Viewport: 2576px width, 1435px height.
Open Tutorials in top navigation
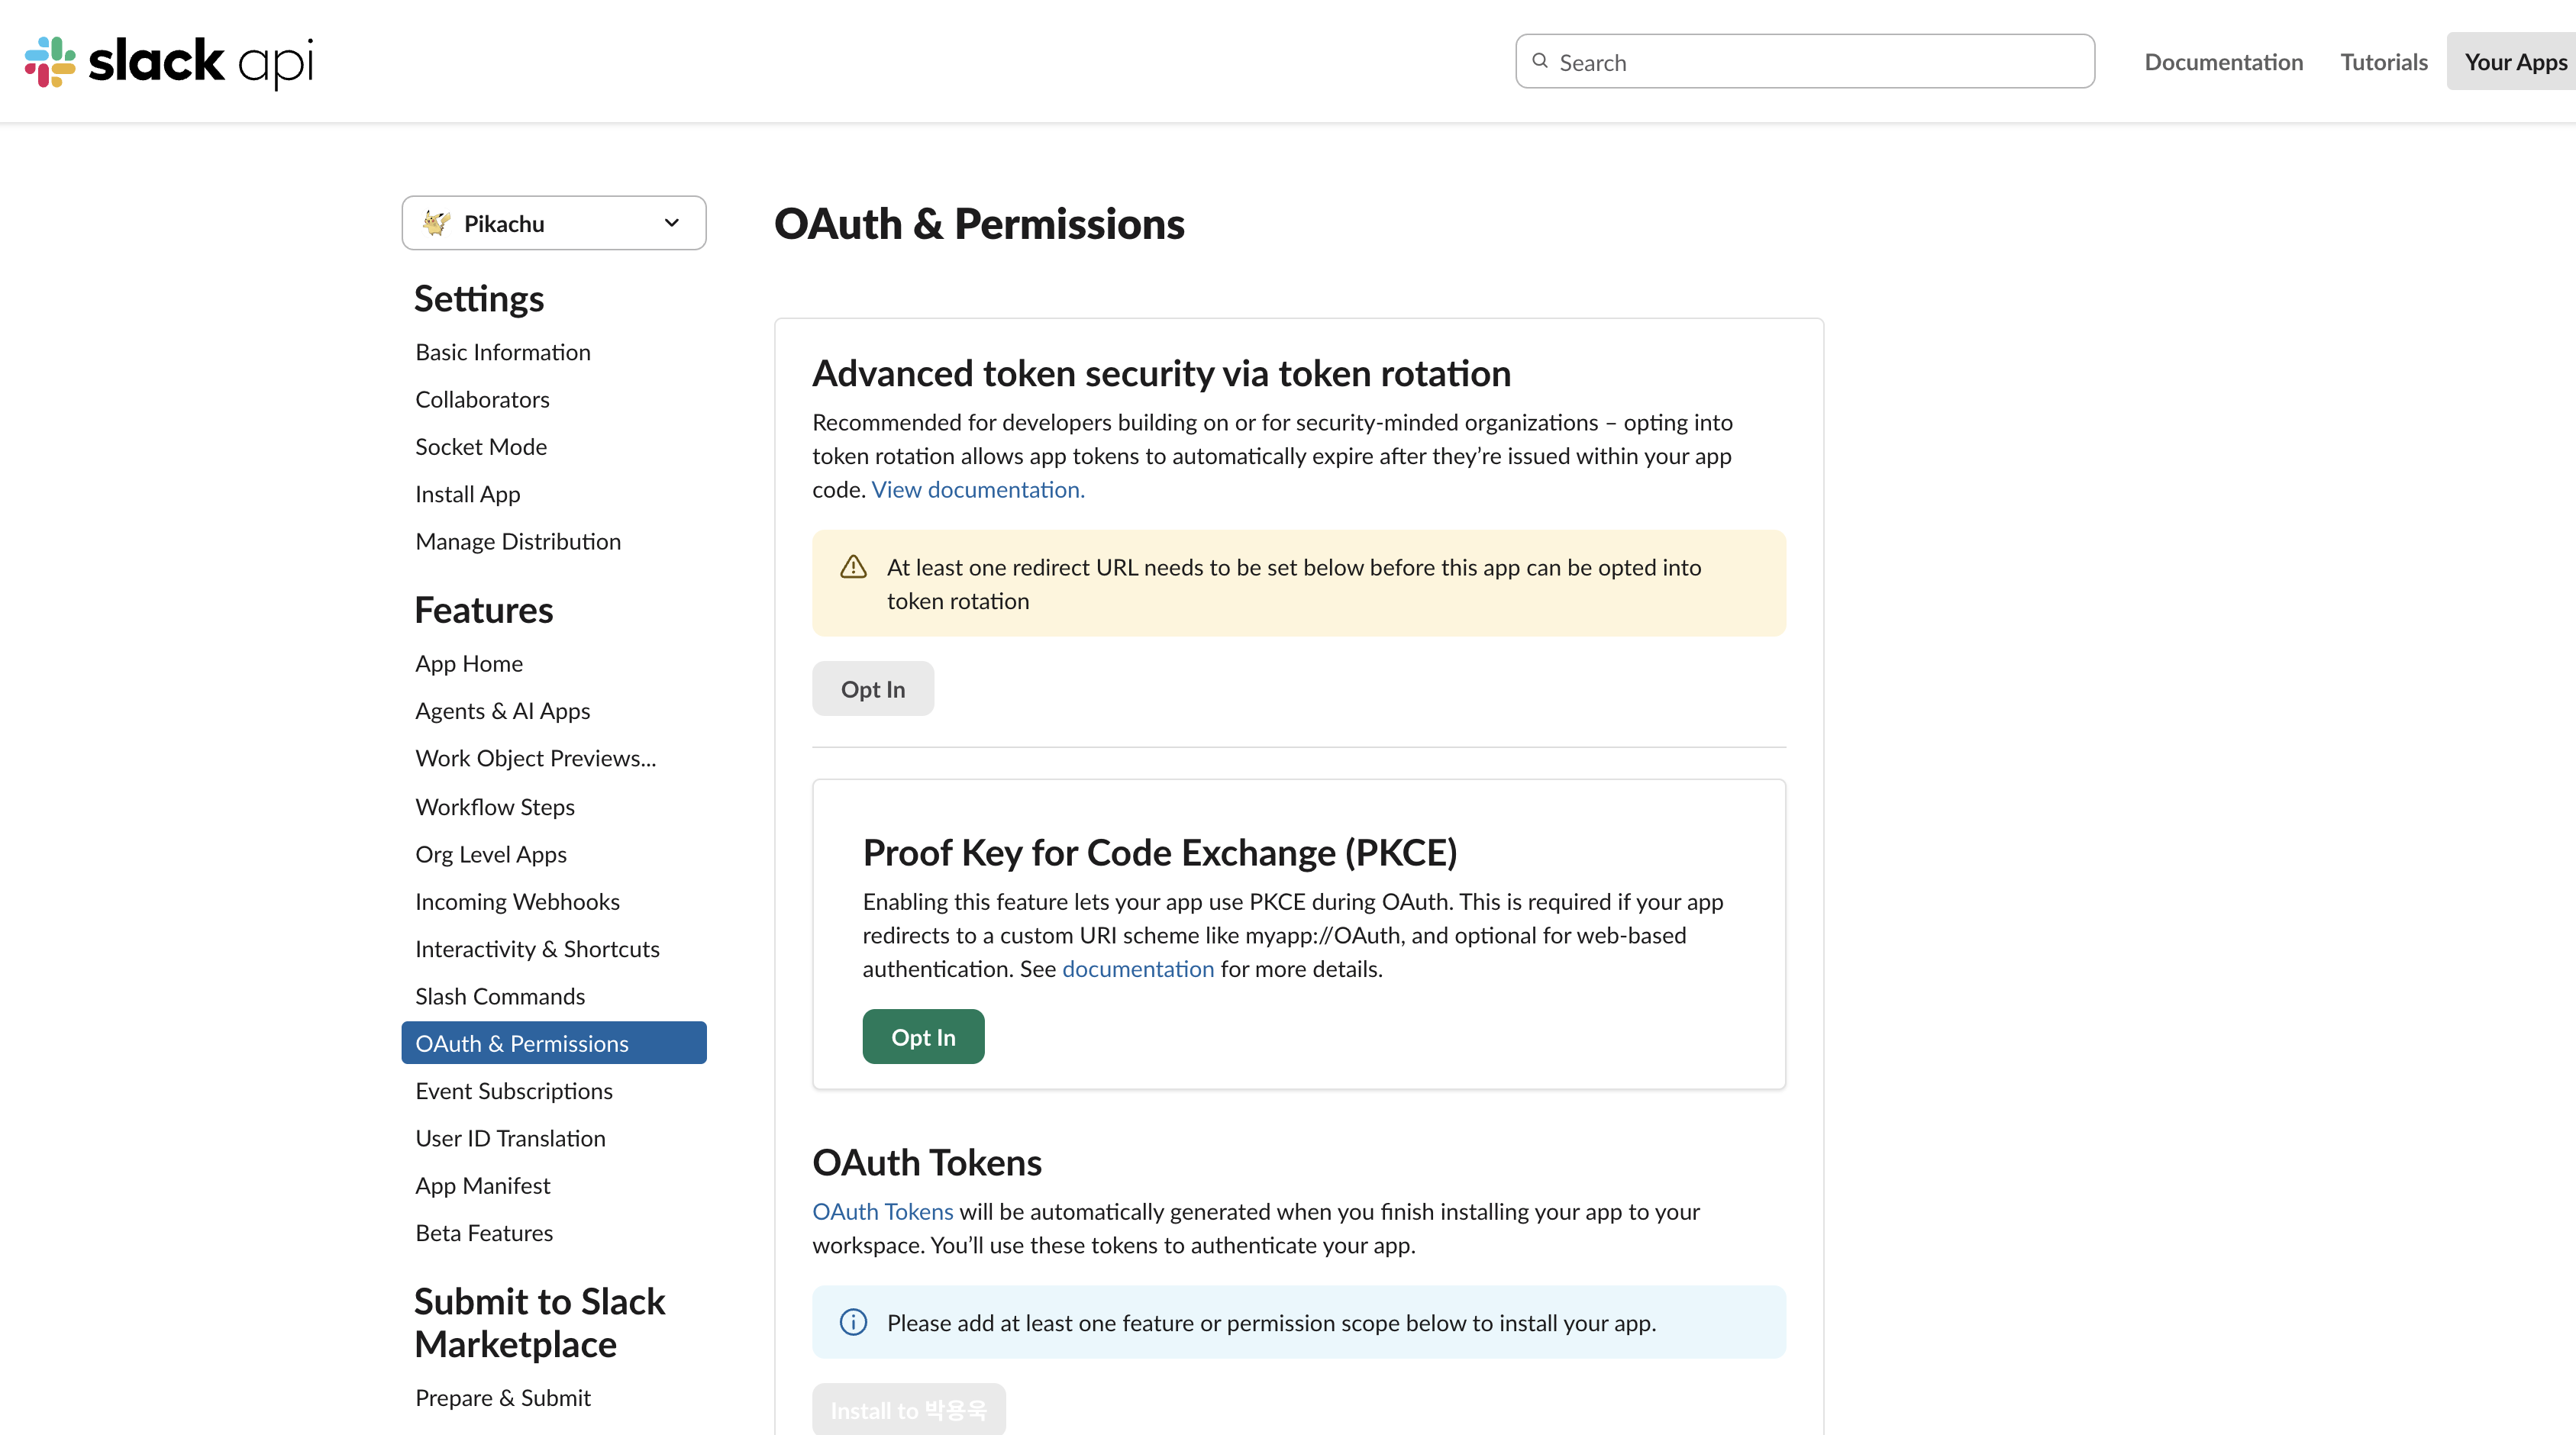pyautogui.click(x=2384, y=62)
